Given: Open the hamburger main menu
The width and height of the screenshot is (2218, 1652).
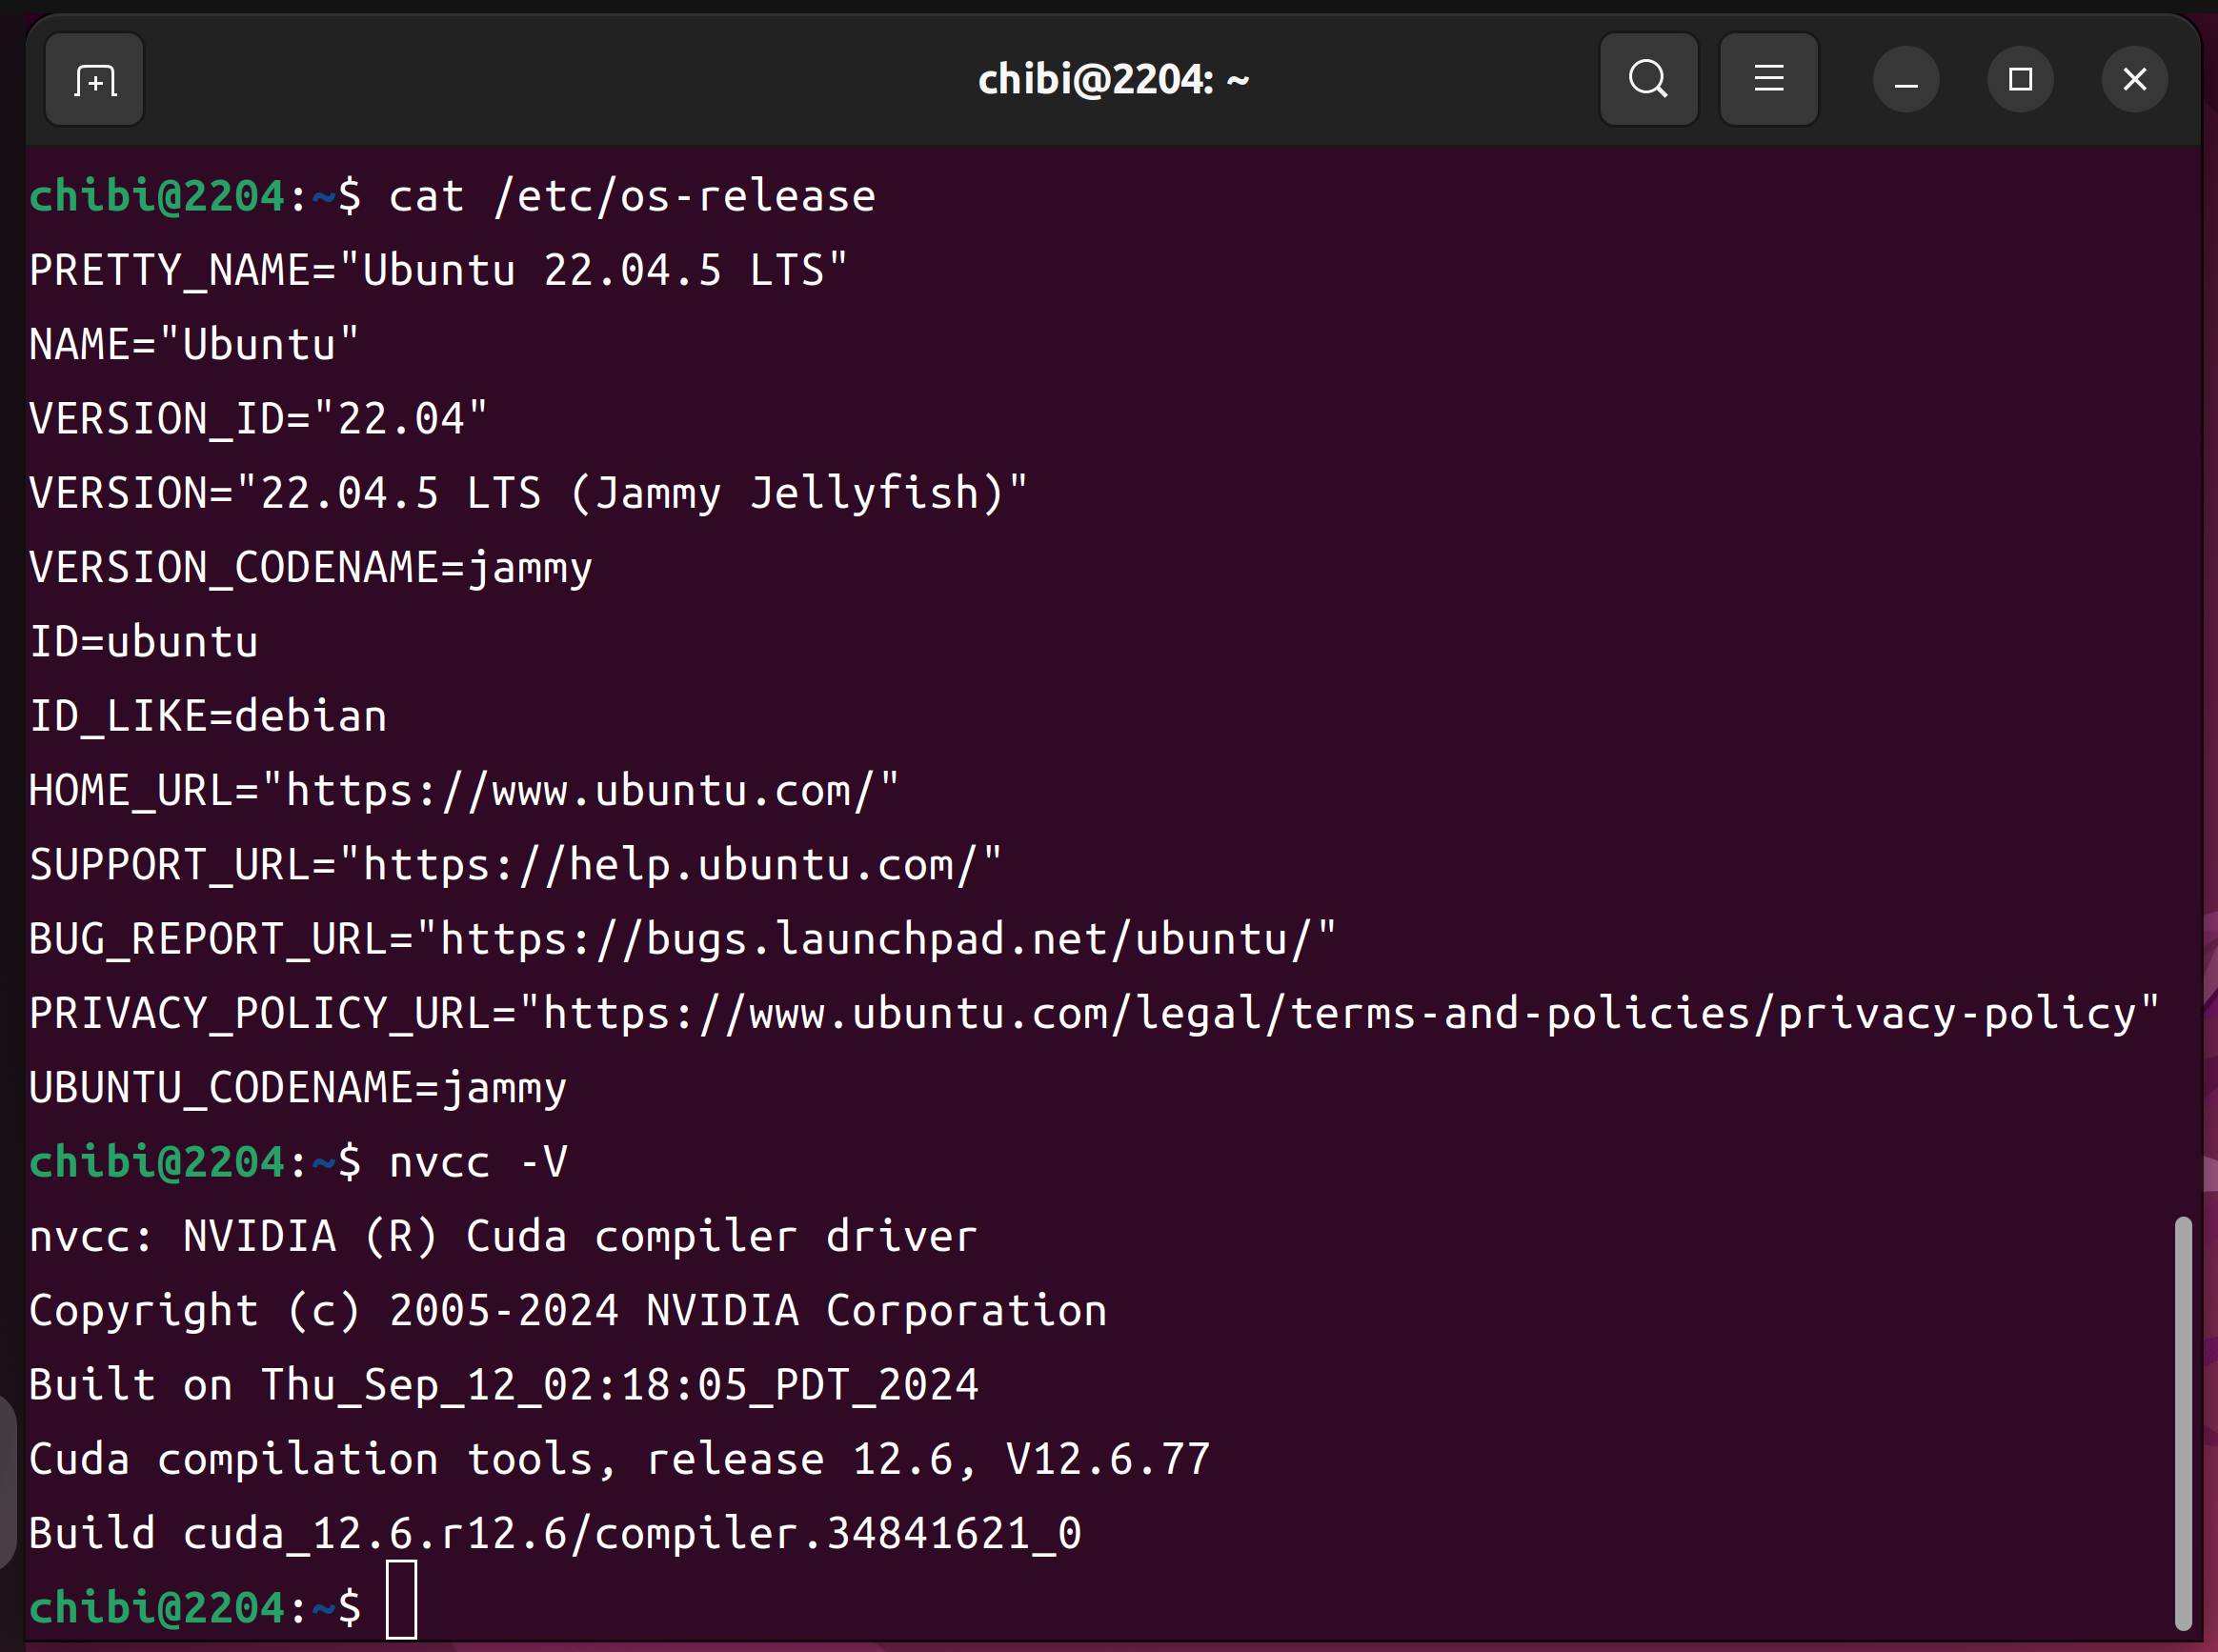Looking at the screenshot, I should [1768, 80].
